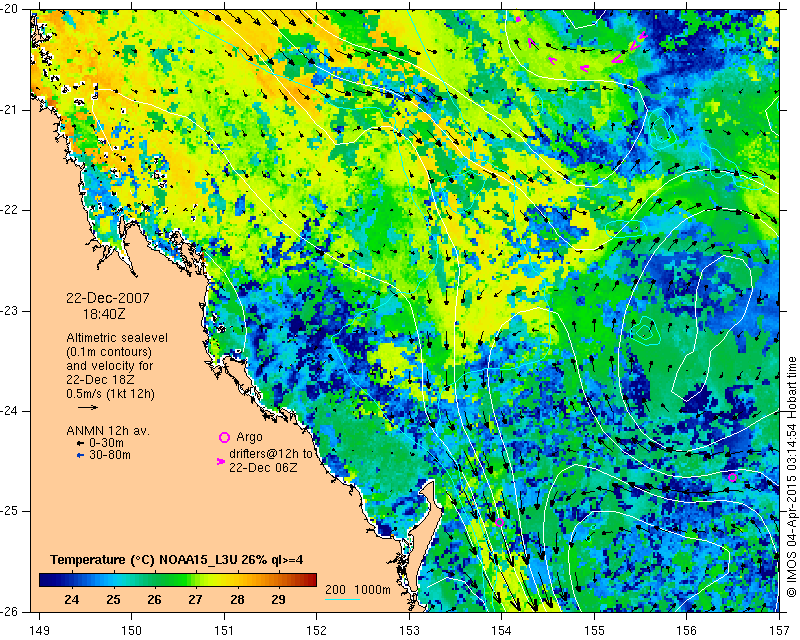This screenshot has height=640, width=800.
Task: Click the green section of the colorbar above 26
Action: 155,579
